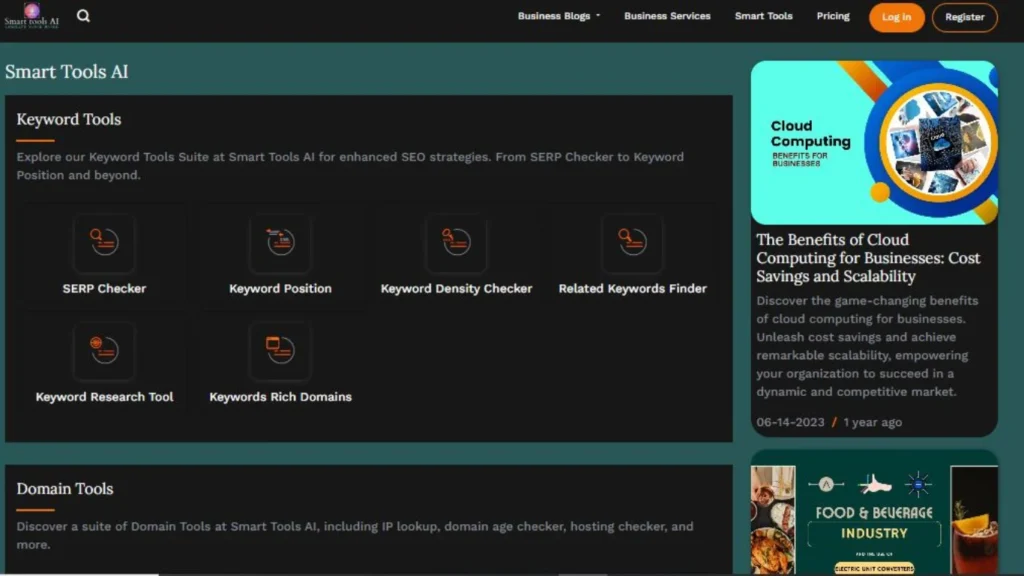This screenshot has height=576, width=1024.
Task: Open the search magnifier icon
Action: [x=83, y=16]
